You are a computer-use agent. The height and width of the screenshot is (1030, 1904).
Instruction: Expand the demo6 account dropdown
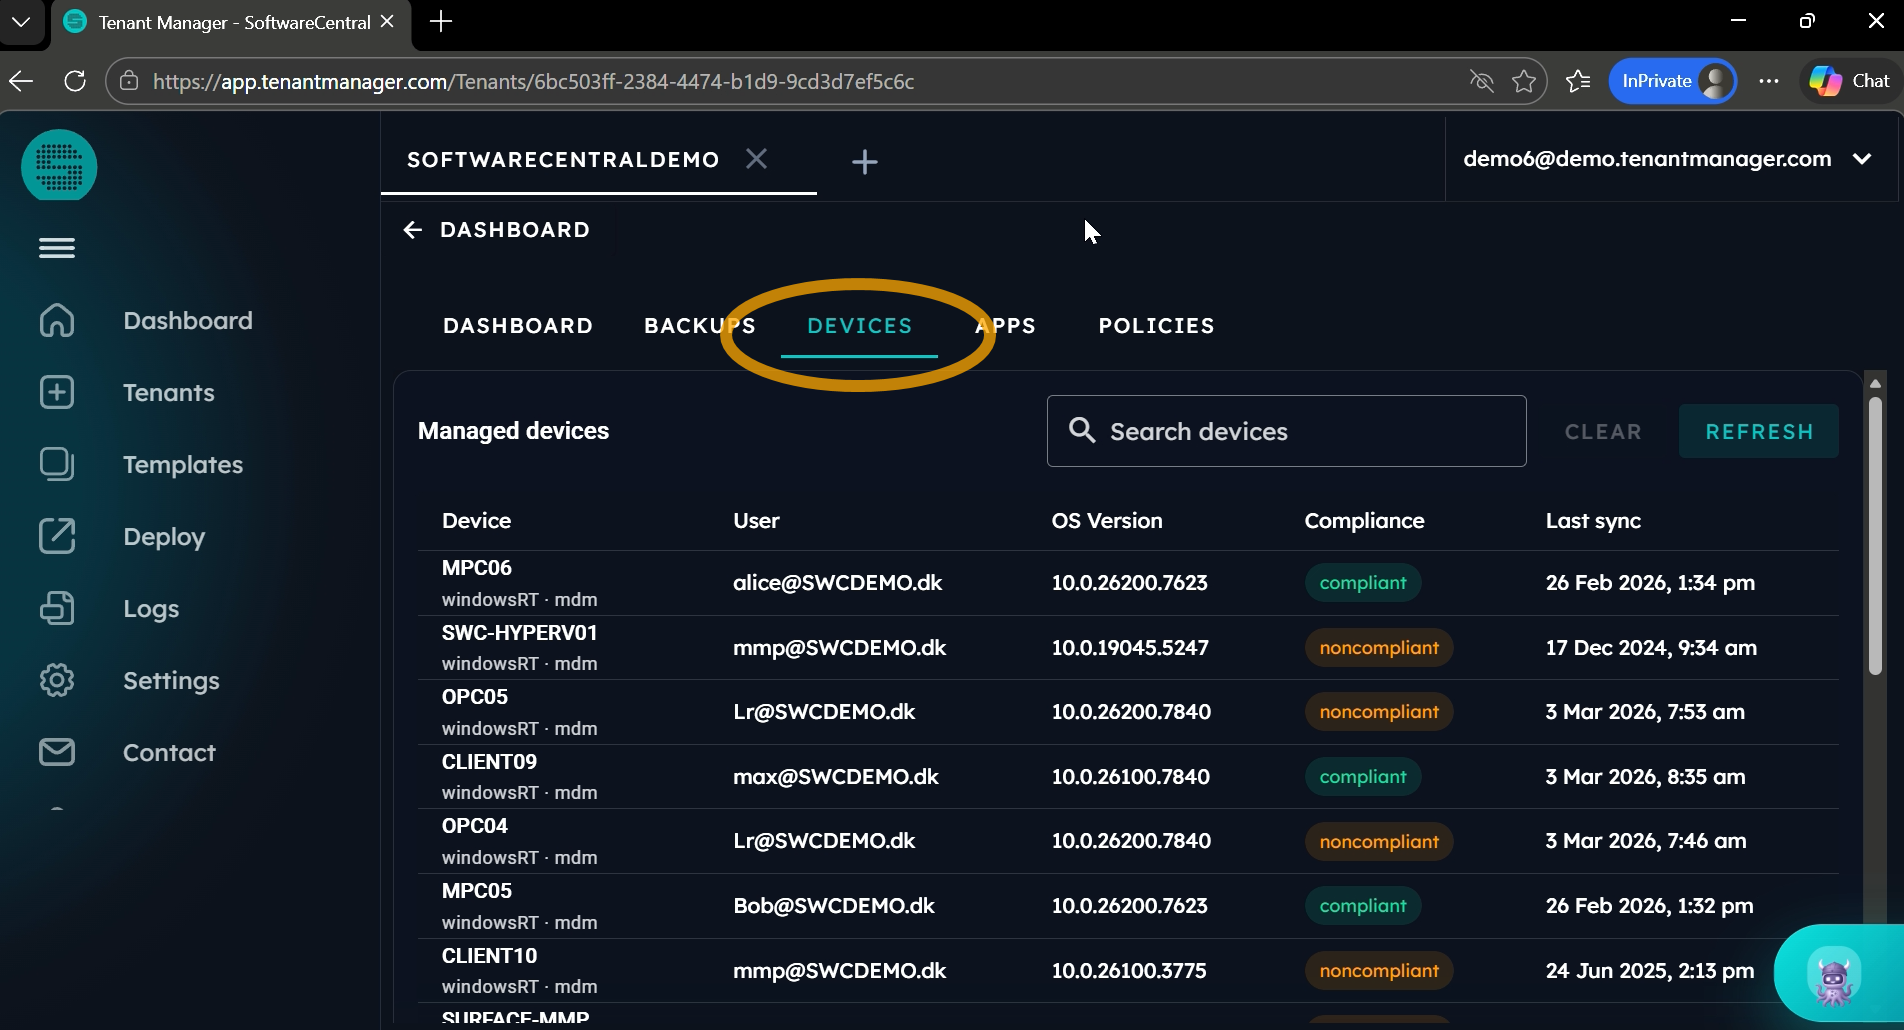(1862, 159)
